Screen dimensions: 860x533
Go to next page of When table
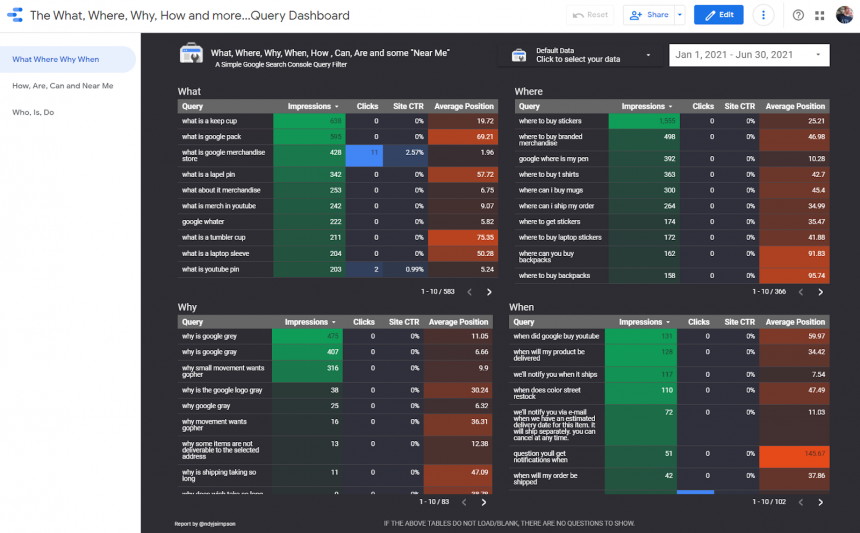point(821,502)
